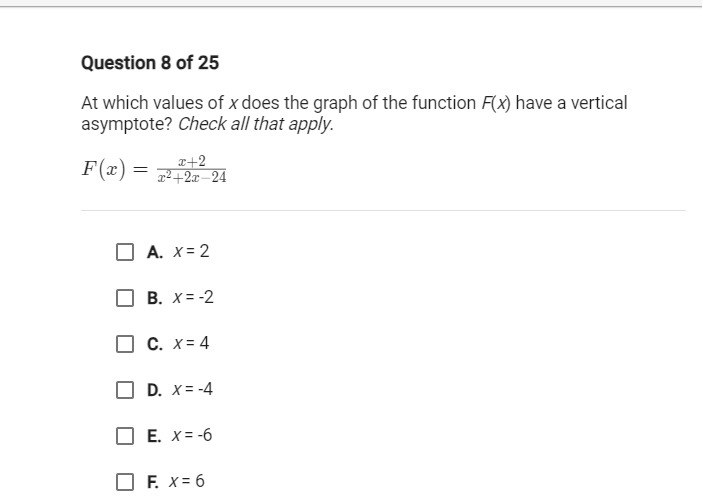The width and height of the screenshot is (702, 502).
Task: Click the bold letter label D.
Action: (x=154, y=390)
